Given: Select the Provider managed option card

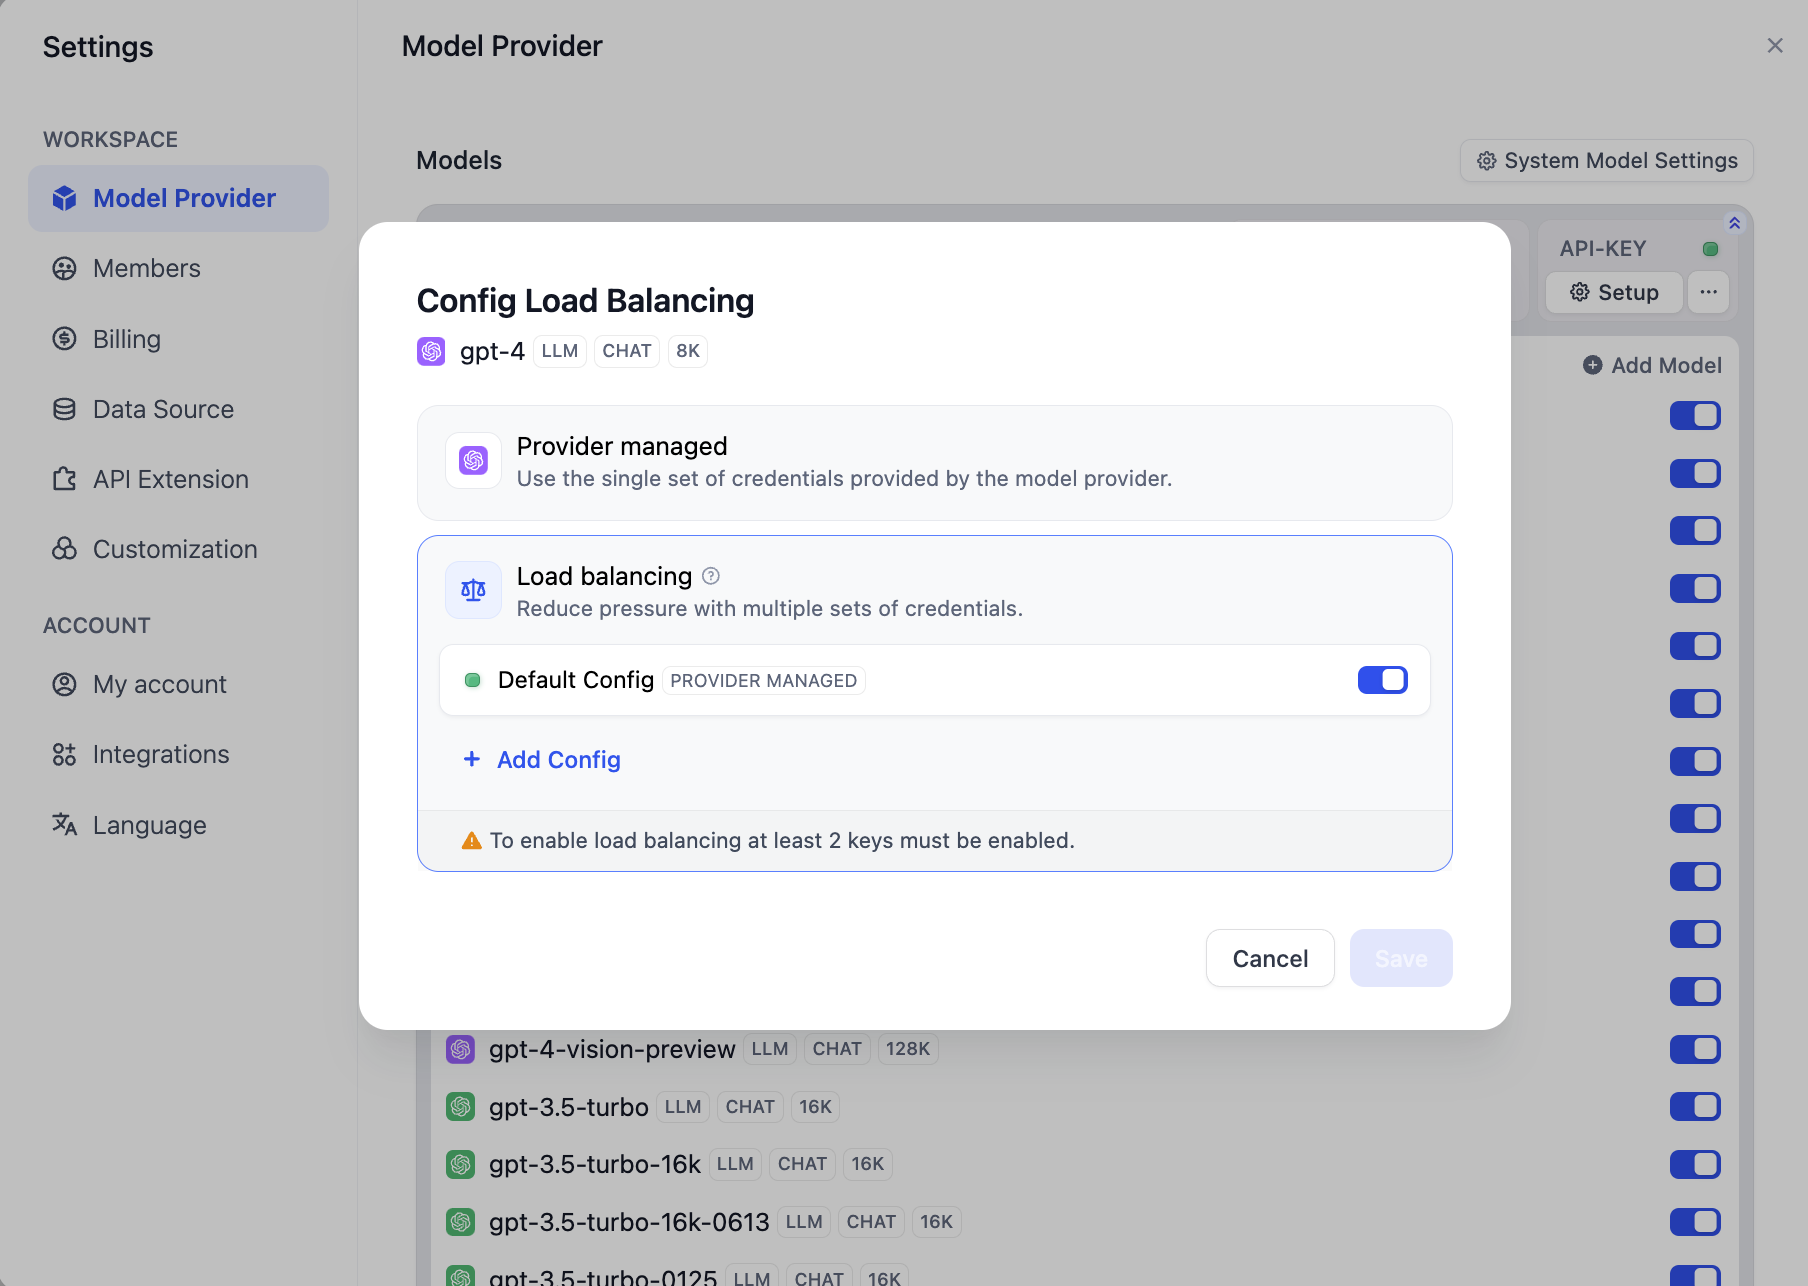Looking at the screenshot, I should tap(934, 462).
